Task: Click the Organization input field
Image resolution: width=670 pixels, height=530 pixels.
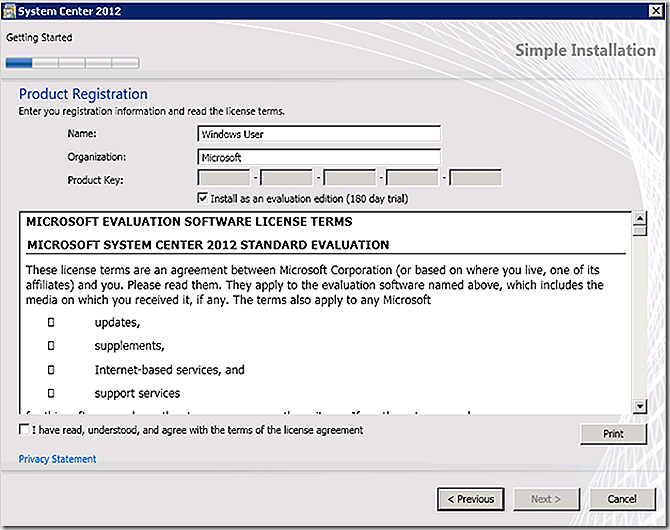Action: click(319, 157)
